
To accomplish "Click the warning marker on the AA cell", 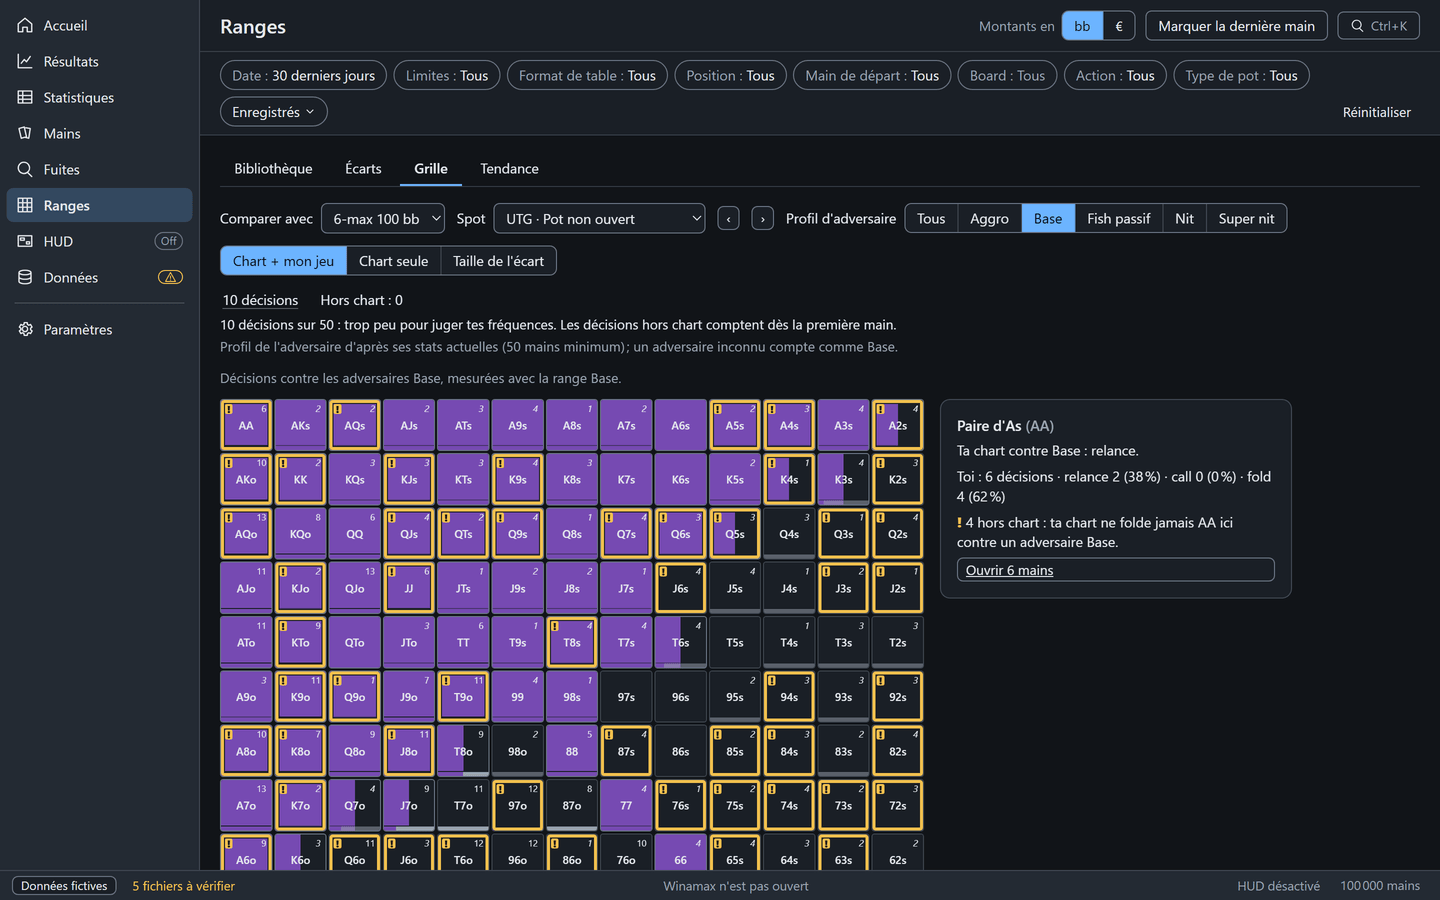I will (x=229, y=409).
